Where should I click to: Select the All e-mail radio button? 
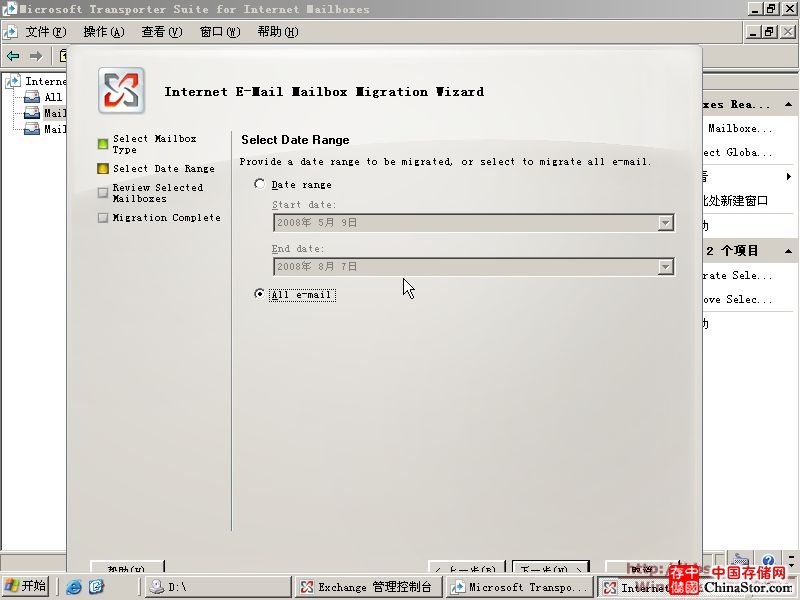click(x=260, y=294)
